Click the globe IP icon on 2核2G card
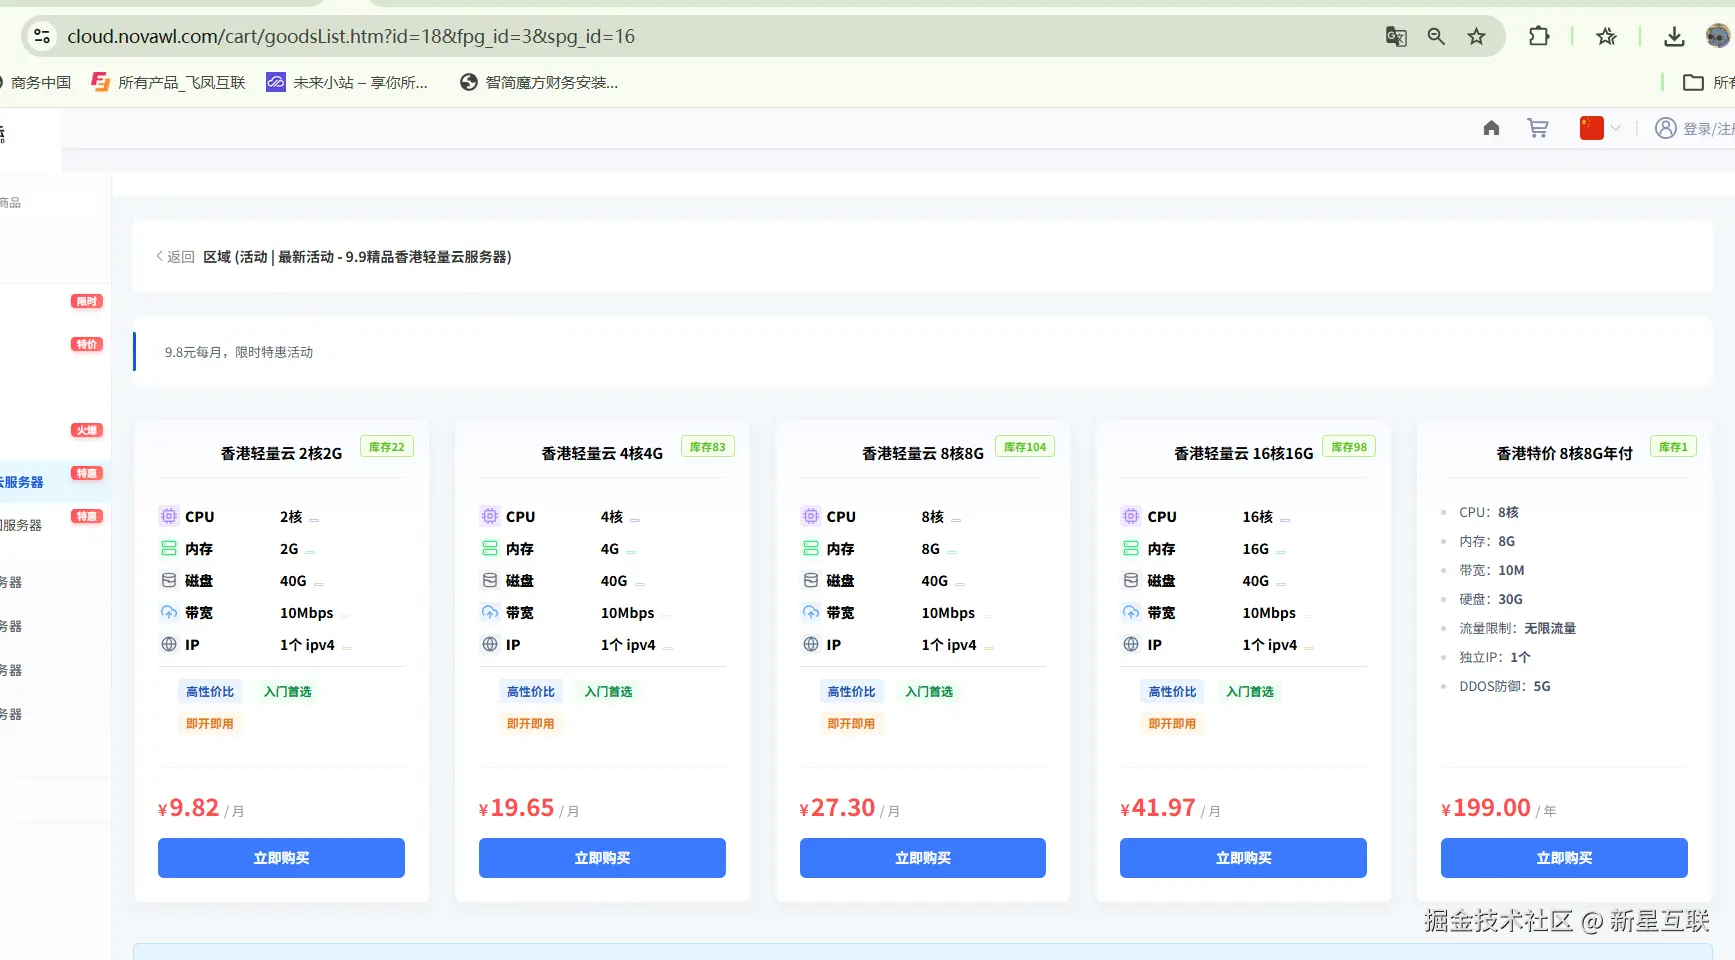The width and height of the screenshot is (1735, 960). tap(169, 644)
